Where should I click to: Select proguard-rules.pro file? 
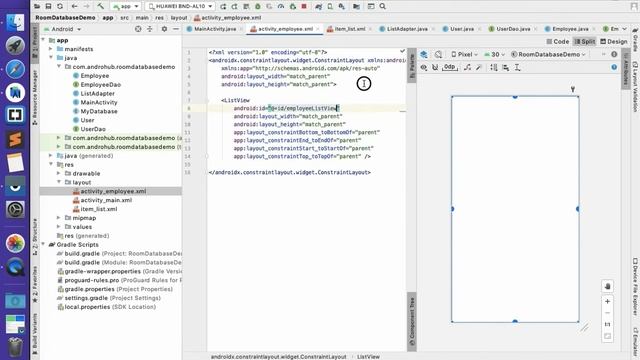(x=92, y=280)
